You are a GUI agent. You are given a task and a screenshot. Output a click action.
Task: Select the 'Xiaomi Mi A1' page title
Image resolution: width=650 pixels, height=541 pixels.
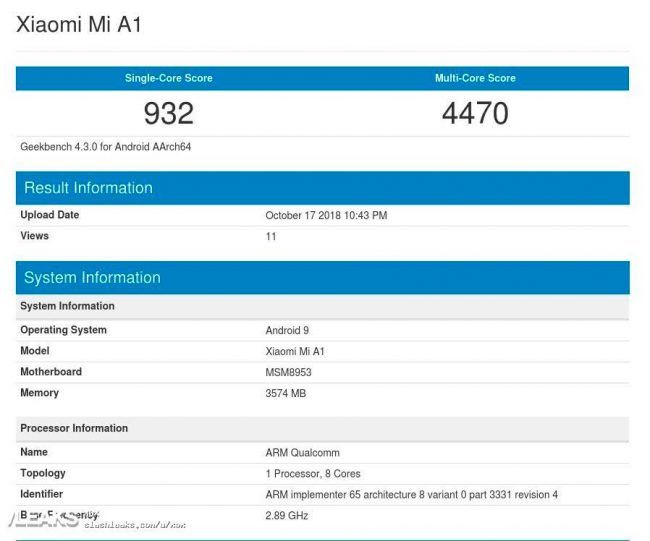coord(79,24)
